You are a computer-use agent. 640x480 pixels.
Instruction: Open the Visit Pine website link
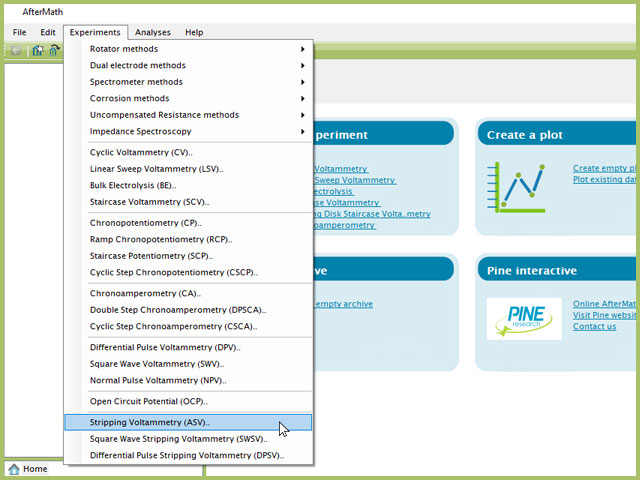coord(604,315)
